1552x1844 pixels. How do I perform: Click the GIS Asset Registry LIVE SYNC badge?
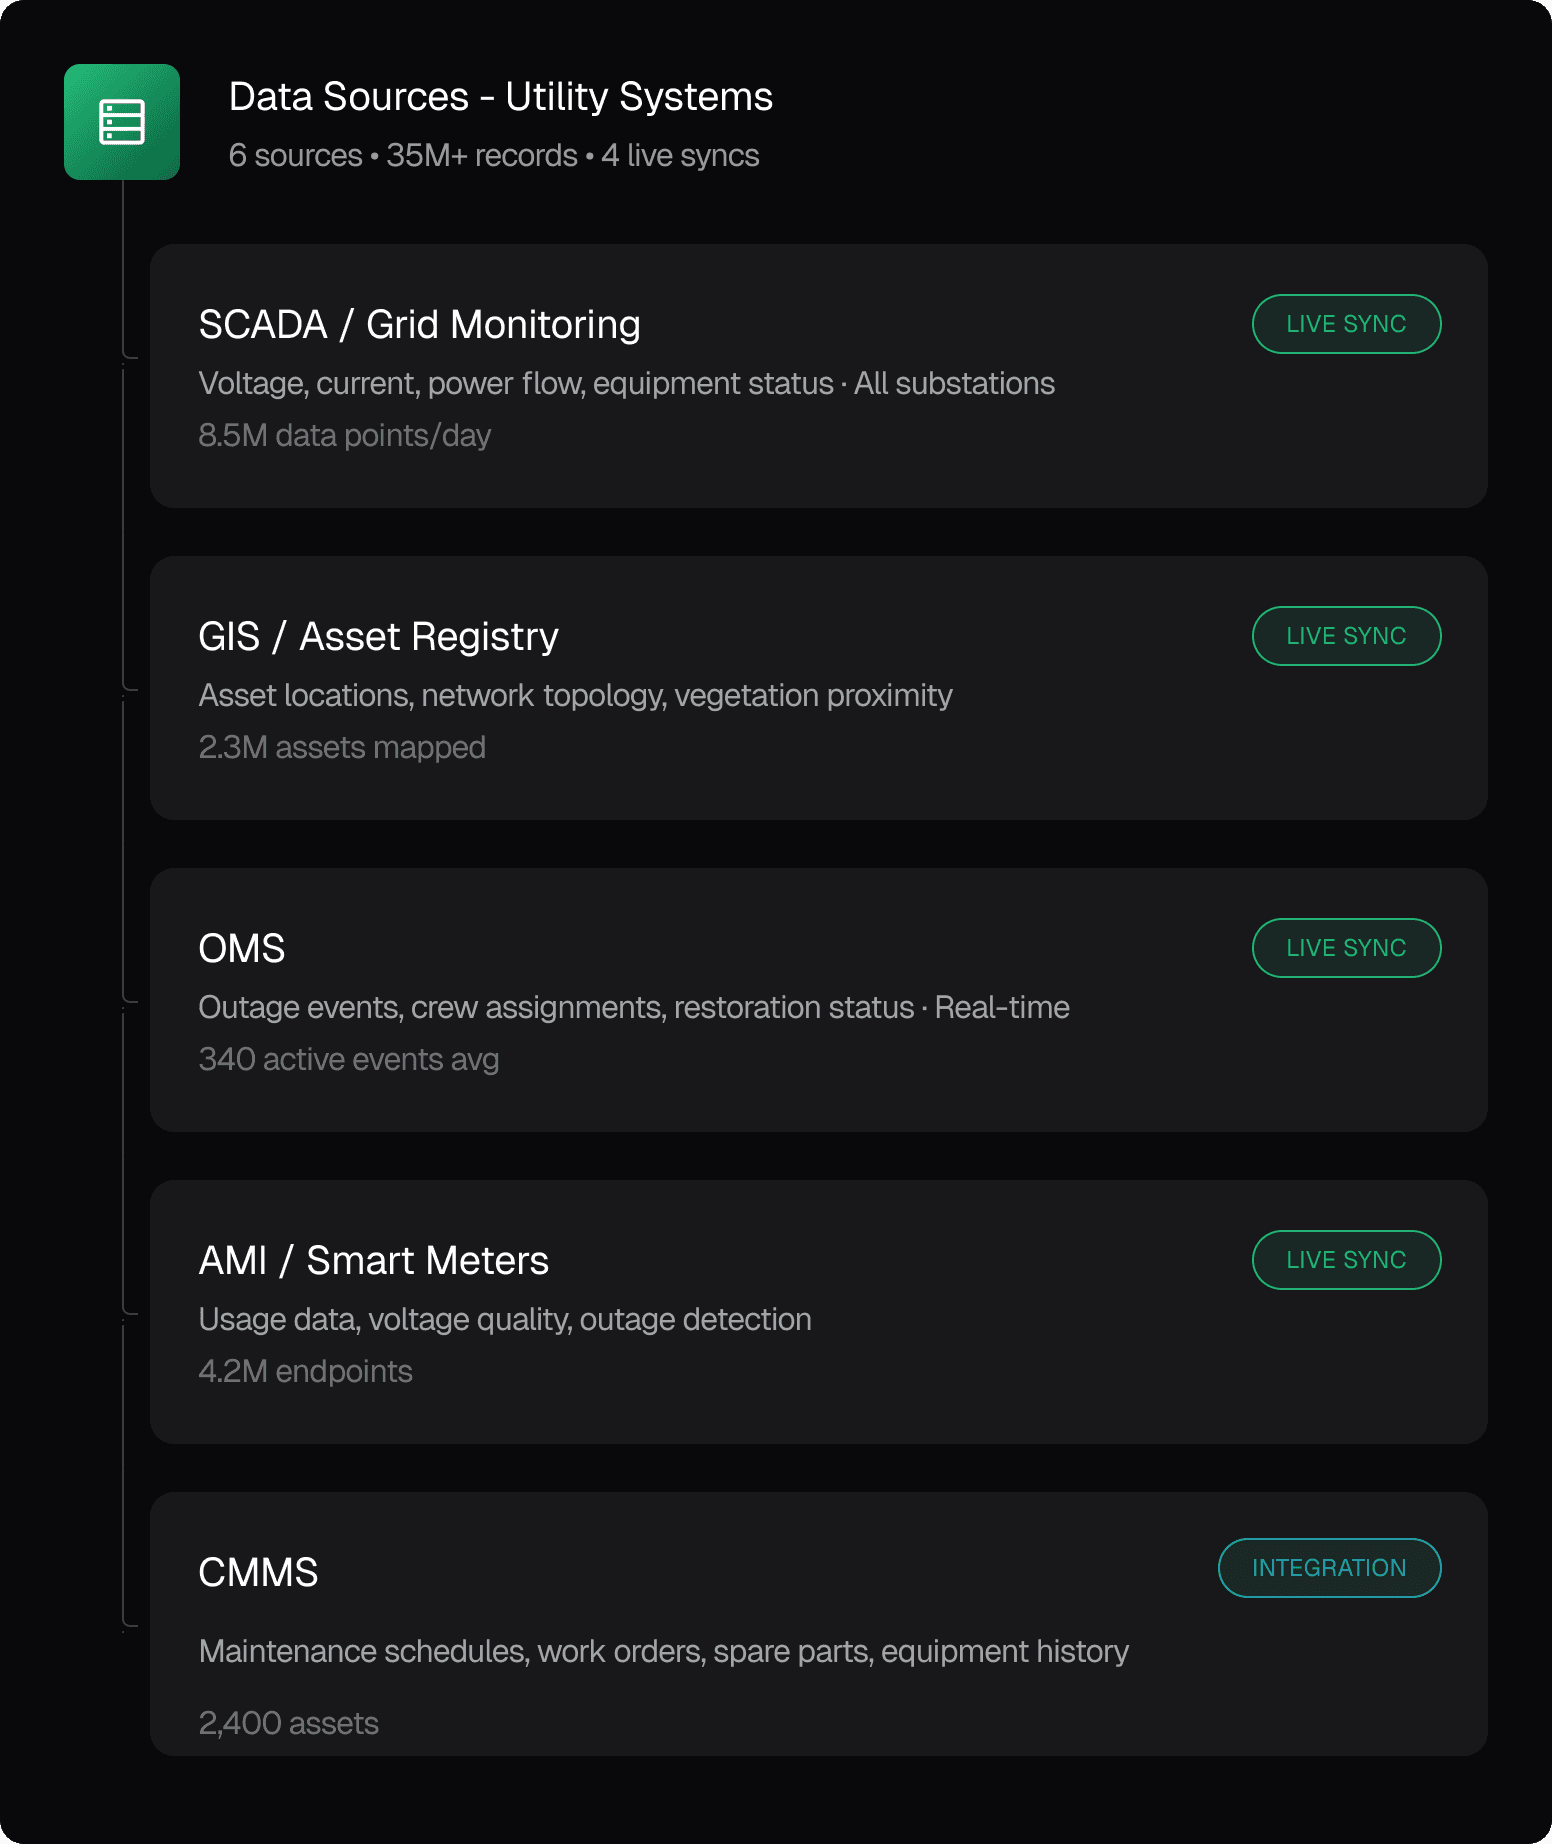pos(1345,636)
